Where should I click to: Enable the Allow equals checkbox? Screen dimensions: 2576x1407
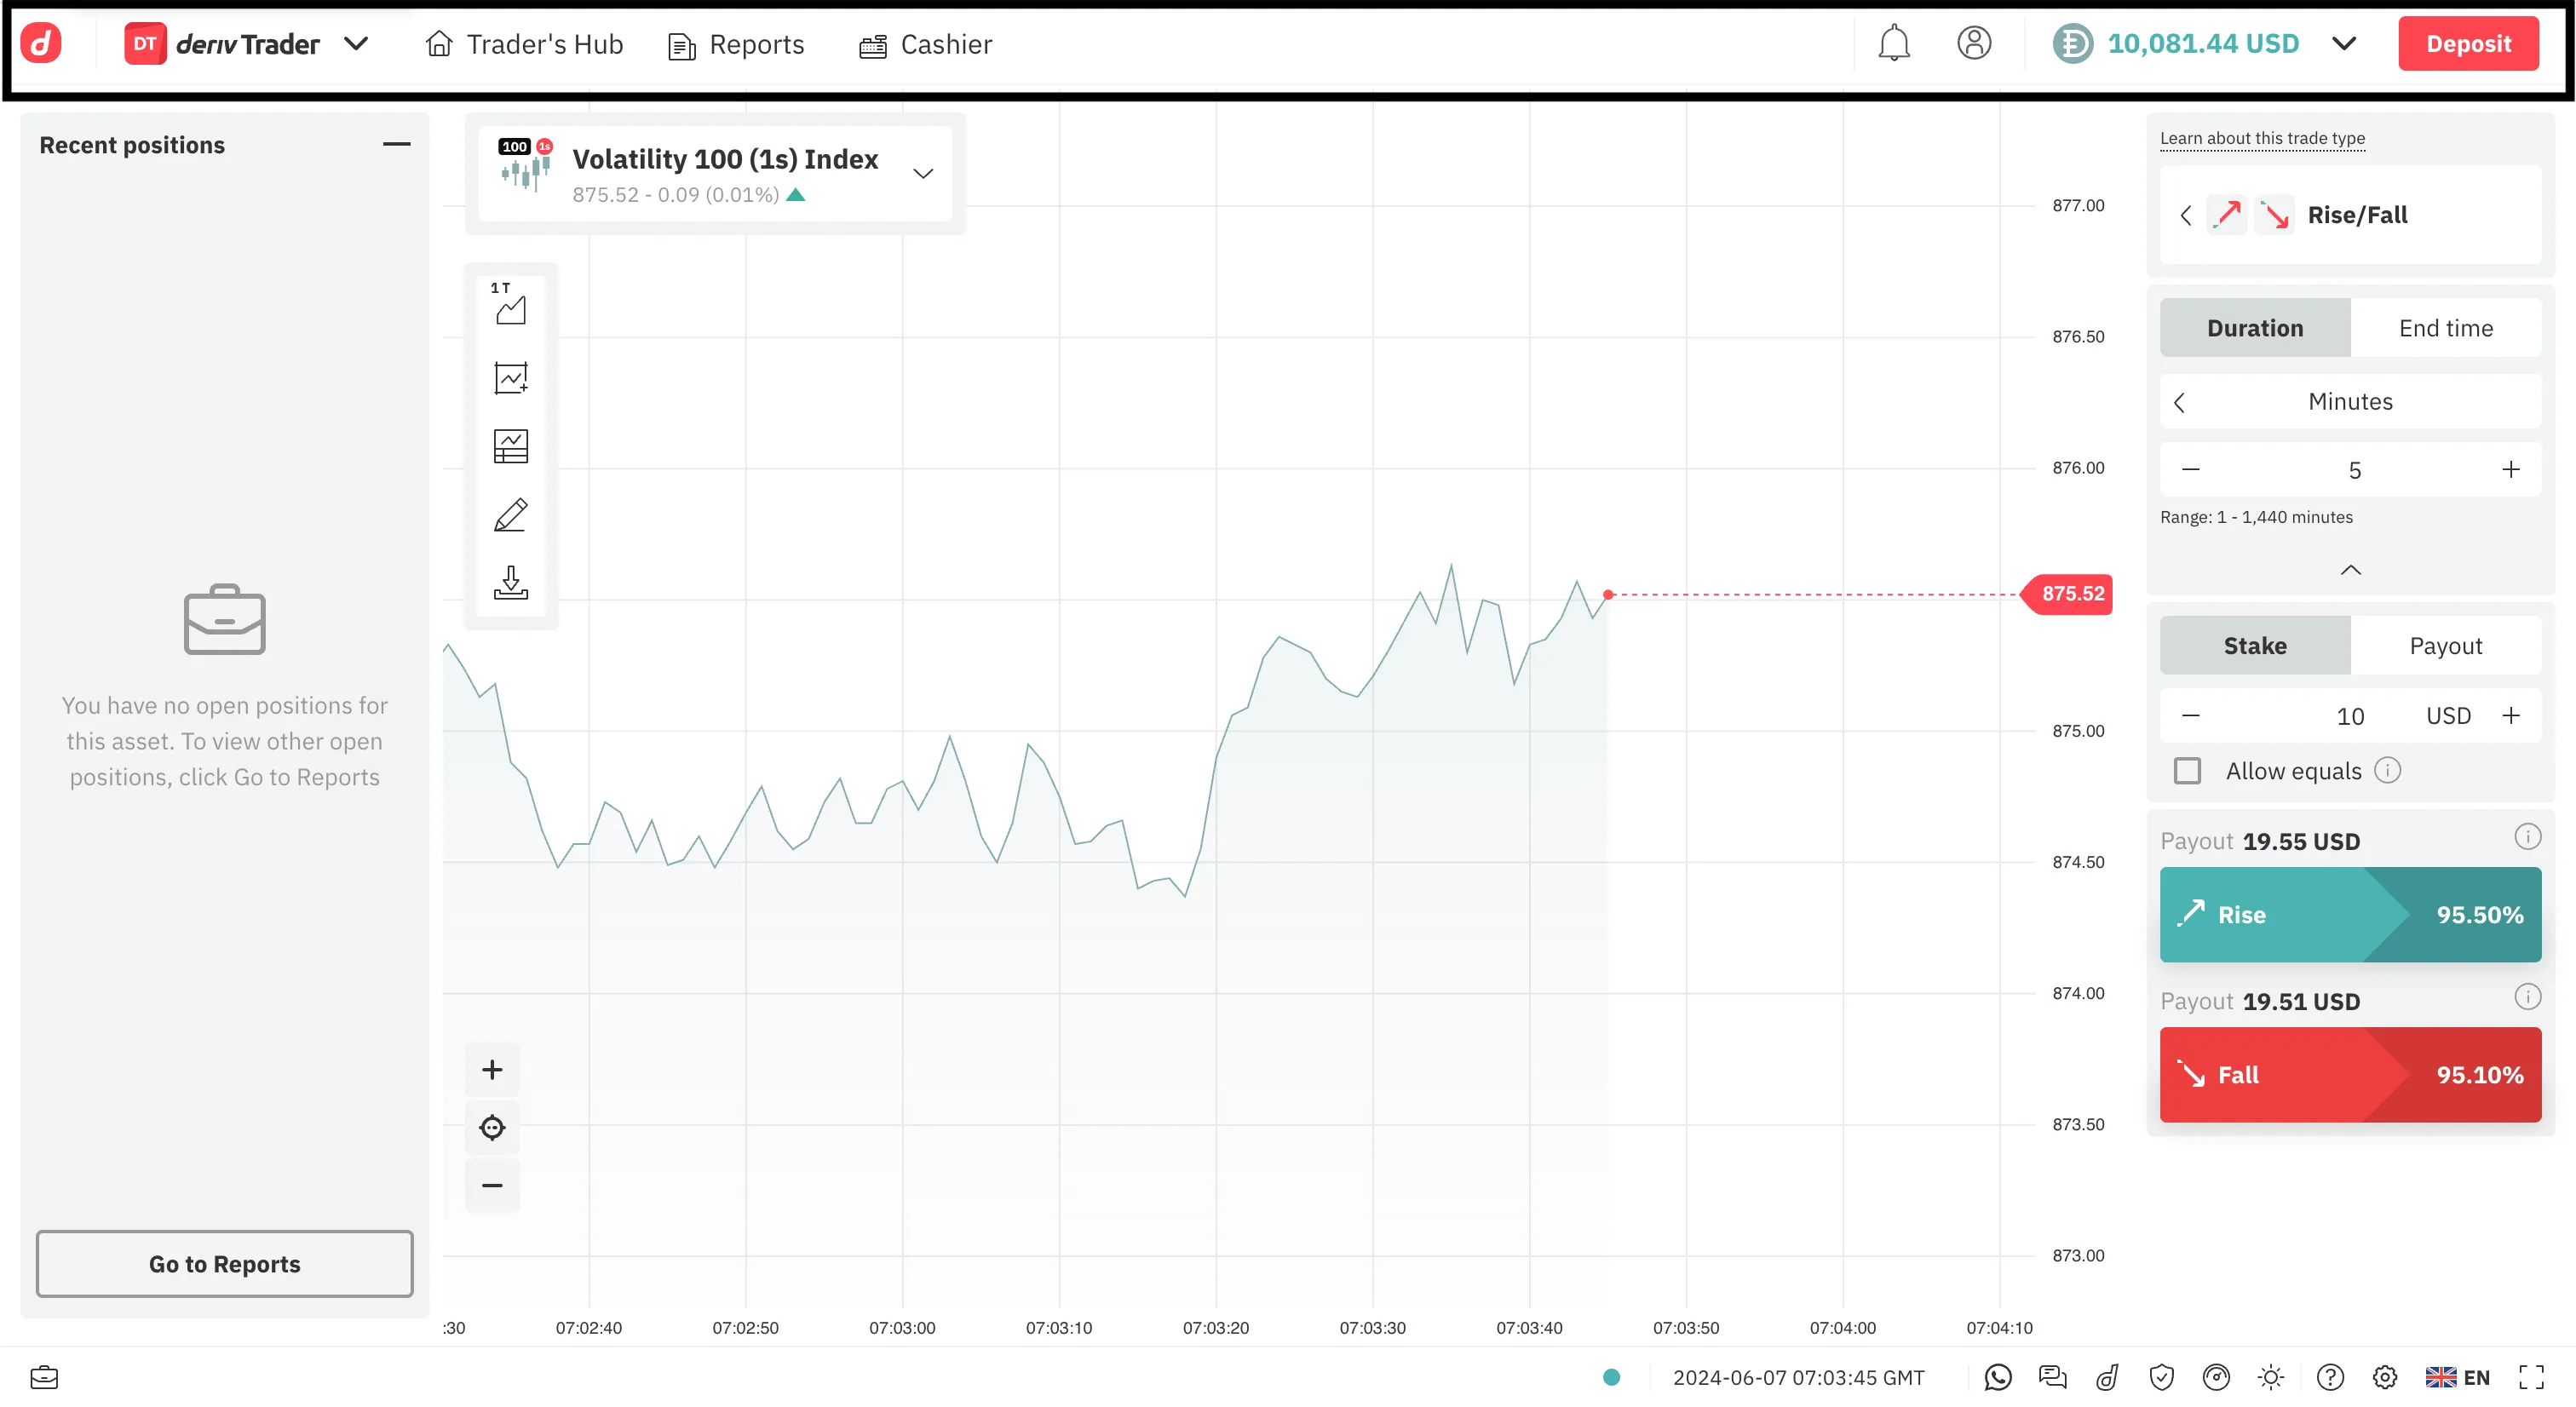pos(2187,771)
